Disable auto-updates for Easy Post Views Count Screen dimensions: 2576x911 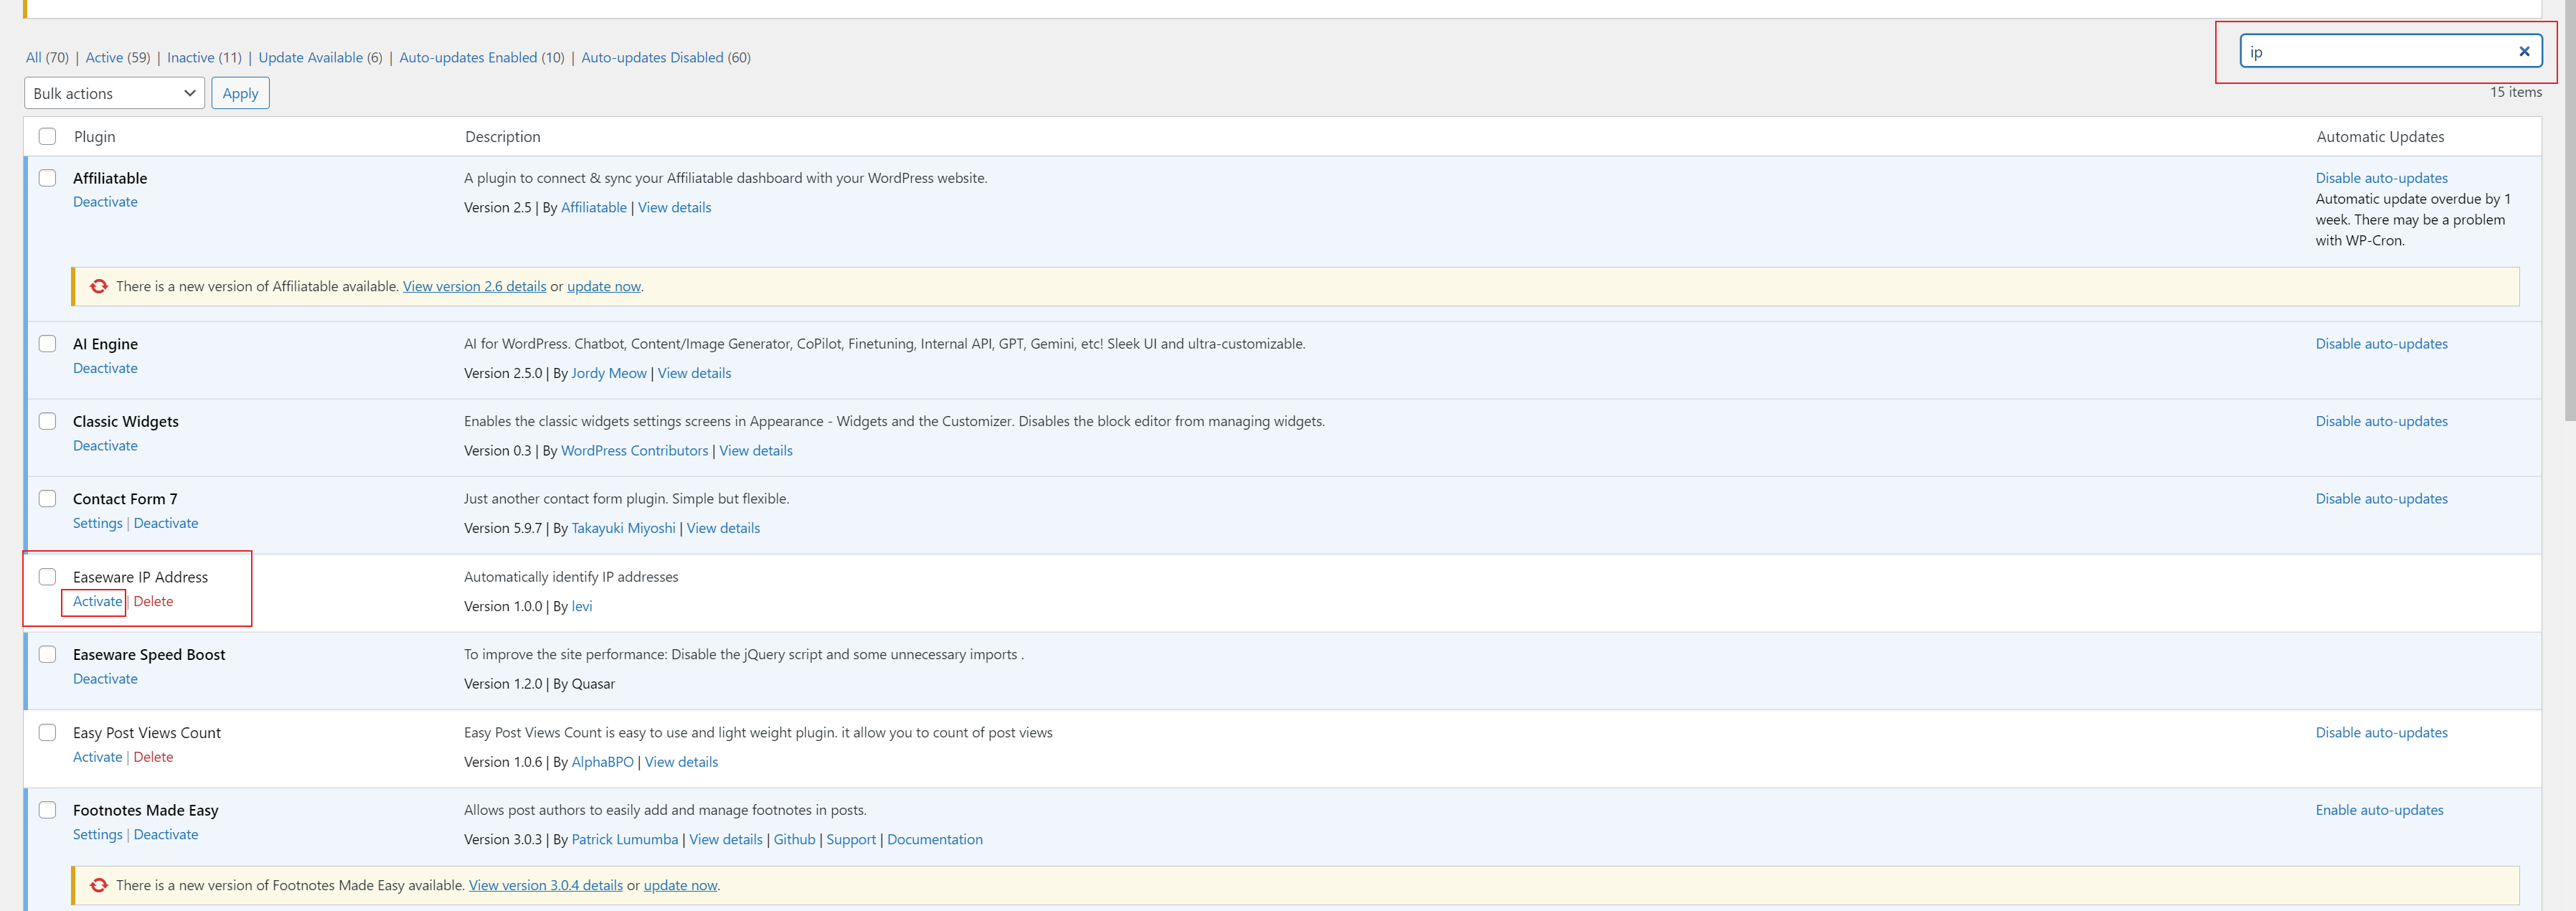click(2381, 732)
